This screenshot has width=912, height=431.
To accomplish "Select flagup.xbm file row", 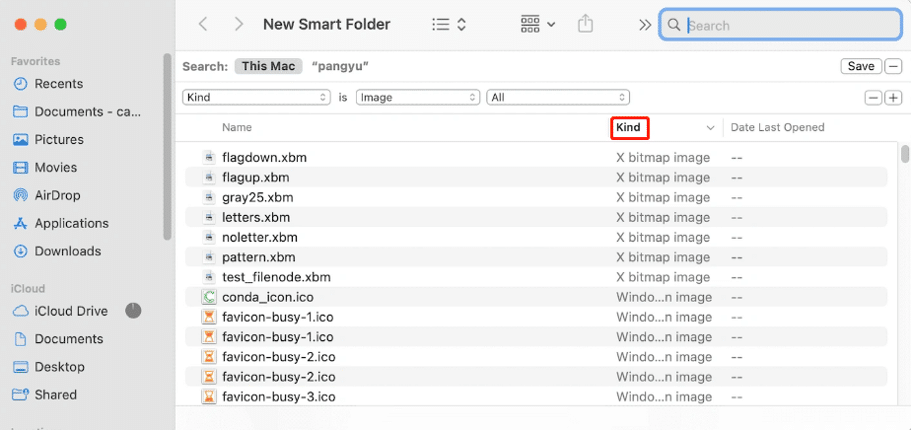I will (x=536, y=177).
